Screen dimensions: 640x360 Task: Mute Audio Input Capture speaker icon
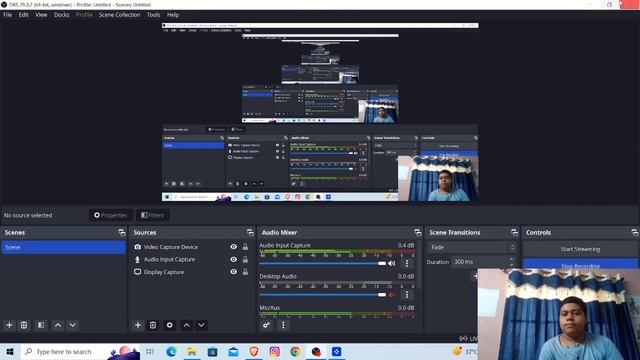coord(392,263)
